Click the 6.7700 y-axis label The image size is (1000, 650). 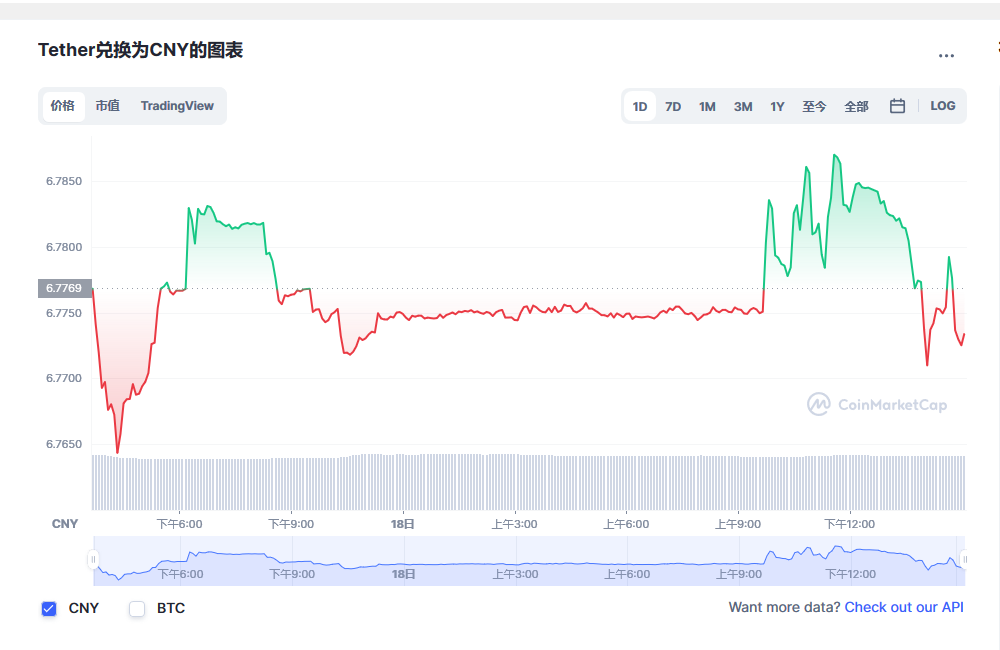point(64,378)
